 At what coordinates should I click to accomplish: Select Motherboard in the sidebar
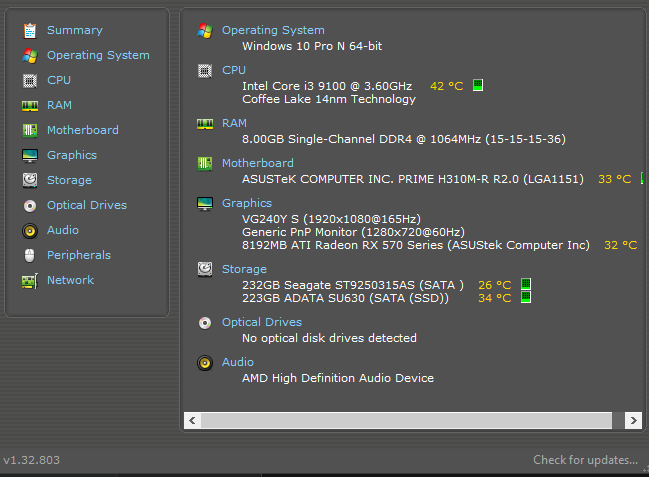[x=83, y=130]
